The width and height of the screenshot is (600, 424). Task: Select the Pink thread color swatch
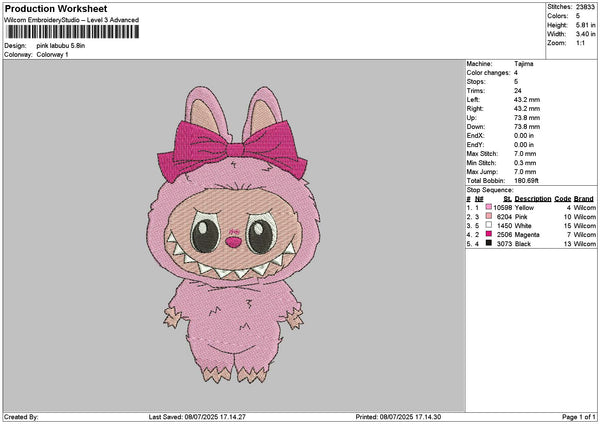(487, 216)
